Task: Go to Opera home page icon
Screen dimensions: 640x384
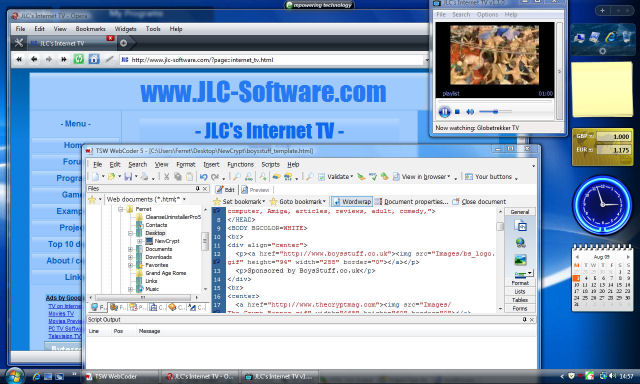Action: [93, 59]
